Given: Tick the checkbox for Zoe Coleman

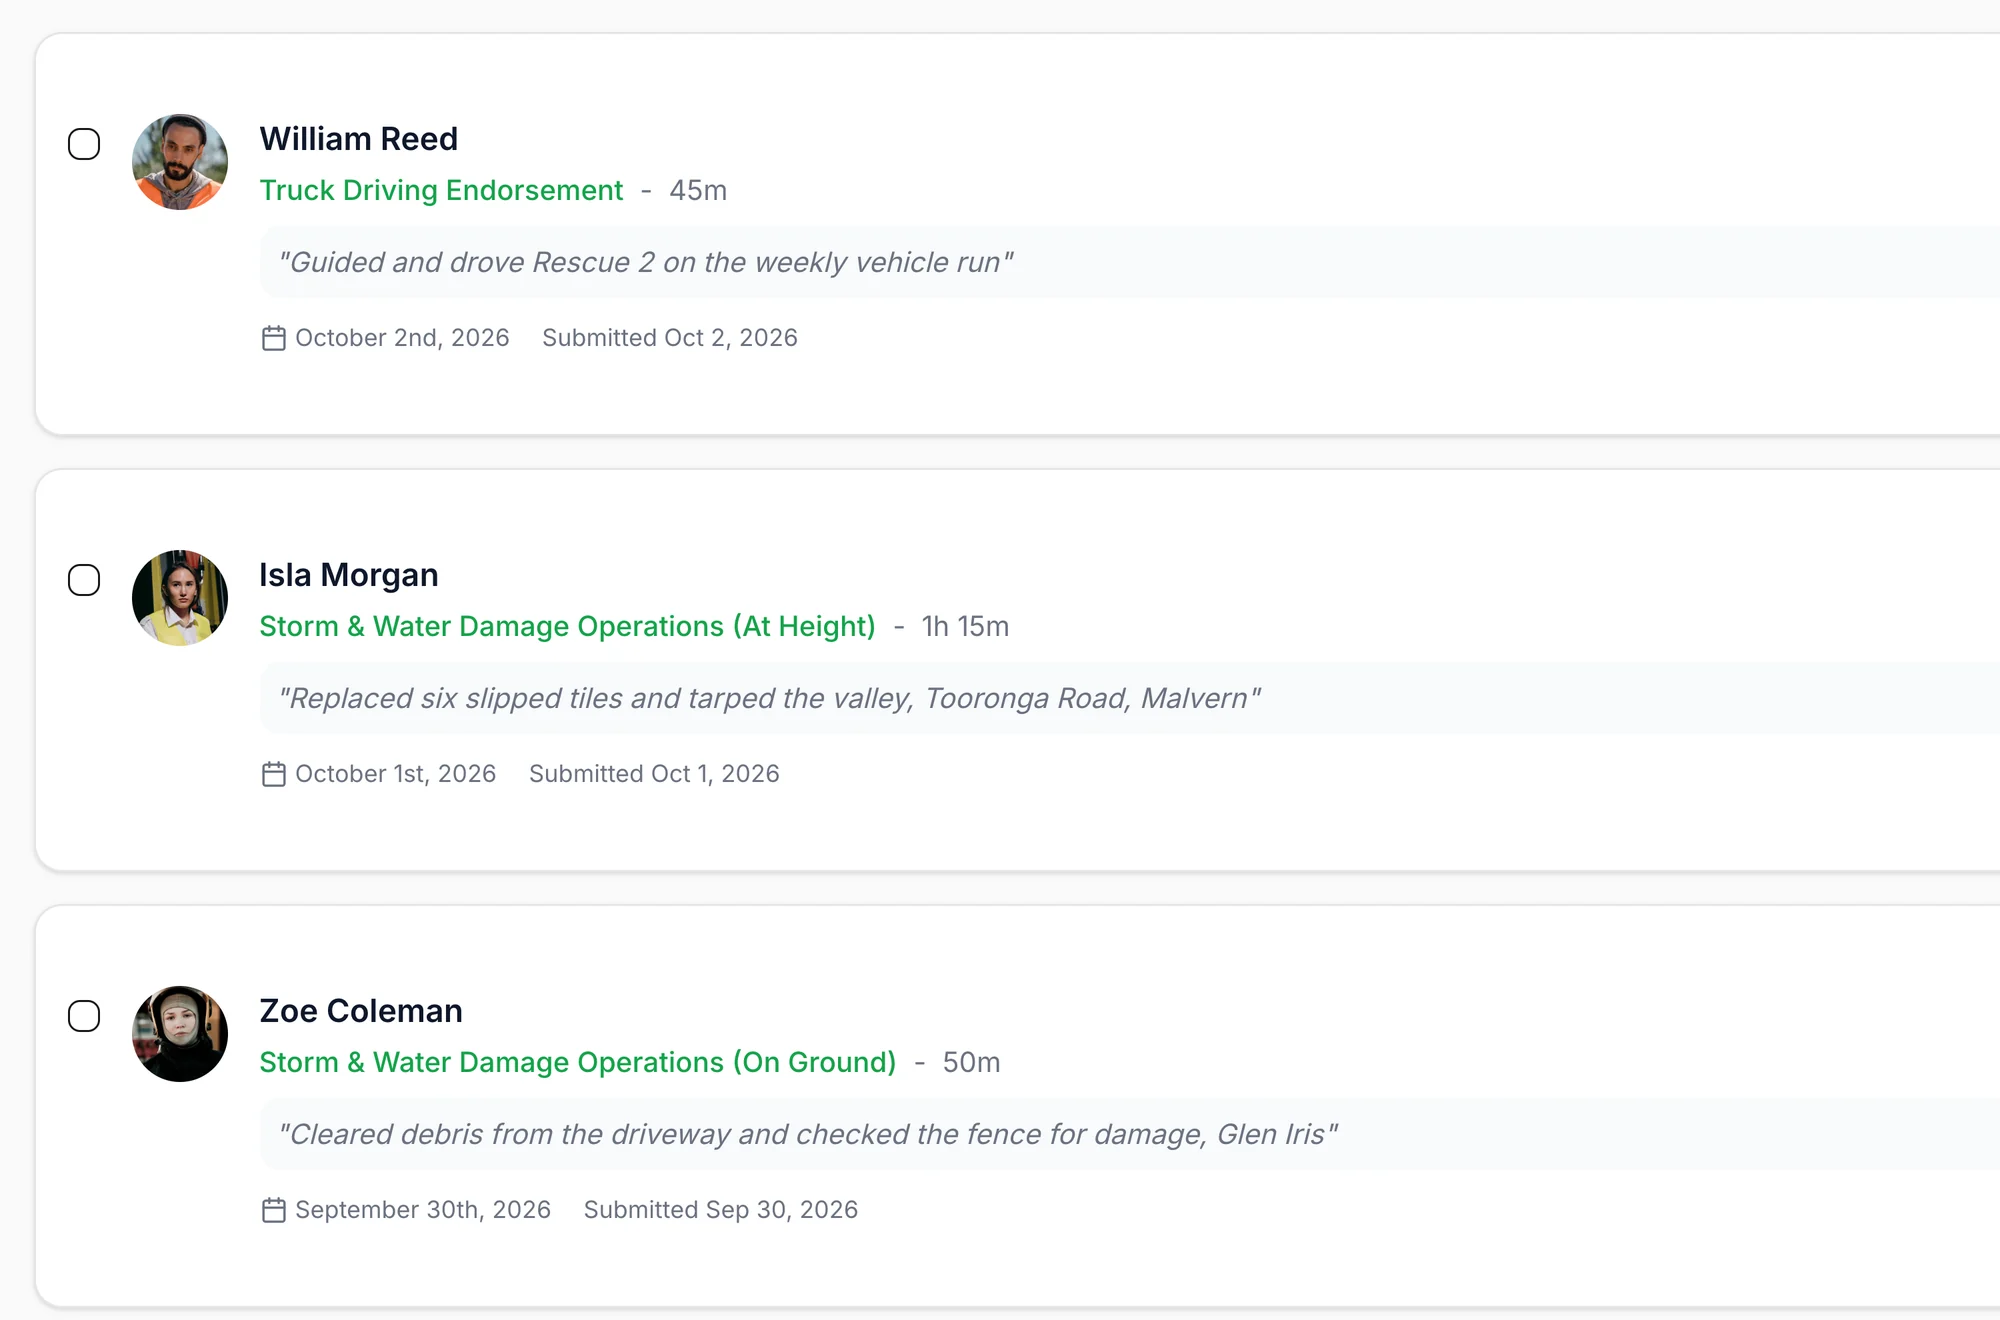Looking at the screenshot, I should click(84, 1016).
